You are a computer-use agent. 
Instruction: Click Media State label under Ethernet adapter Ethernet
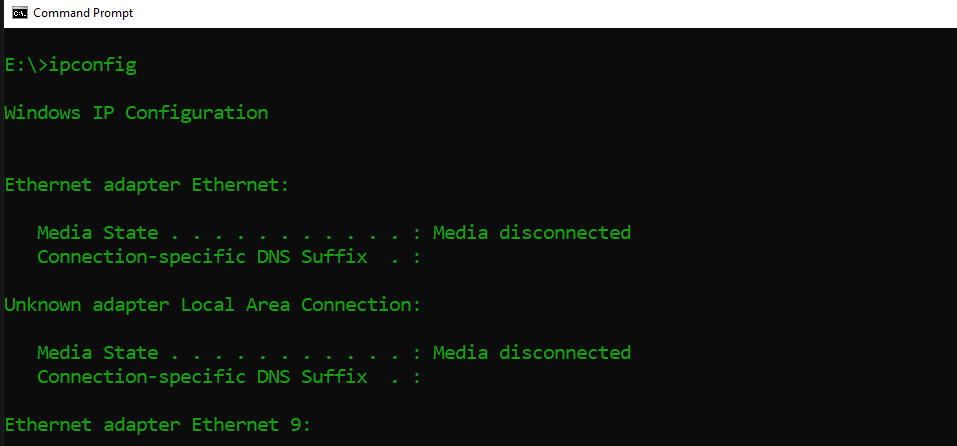pyautogui.click(x=98, y=232)
